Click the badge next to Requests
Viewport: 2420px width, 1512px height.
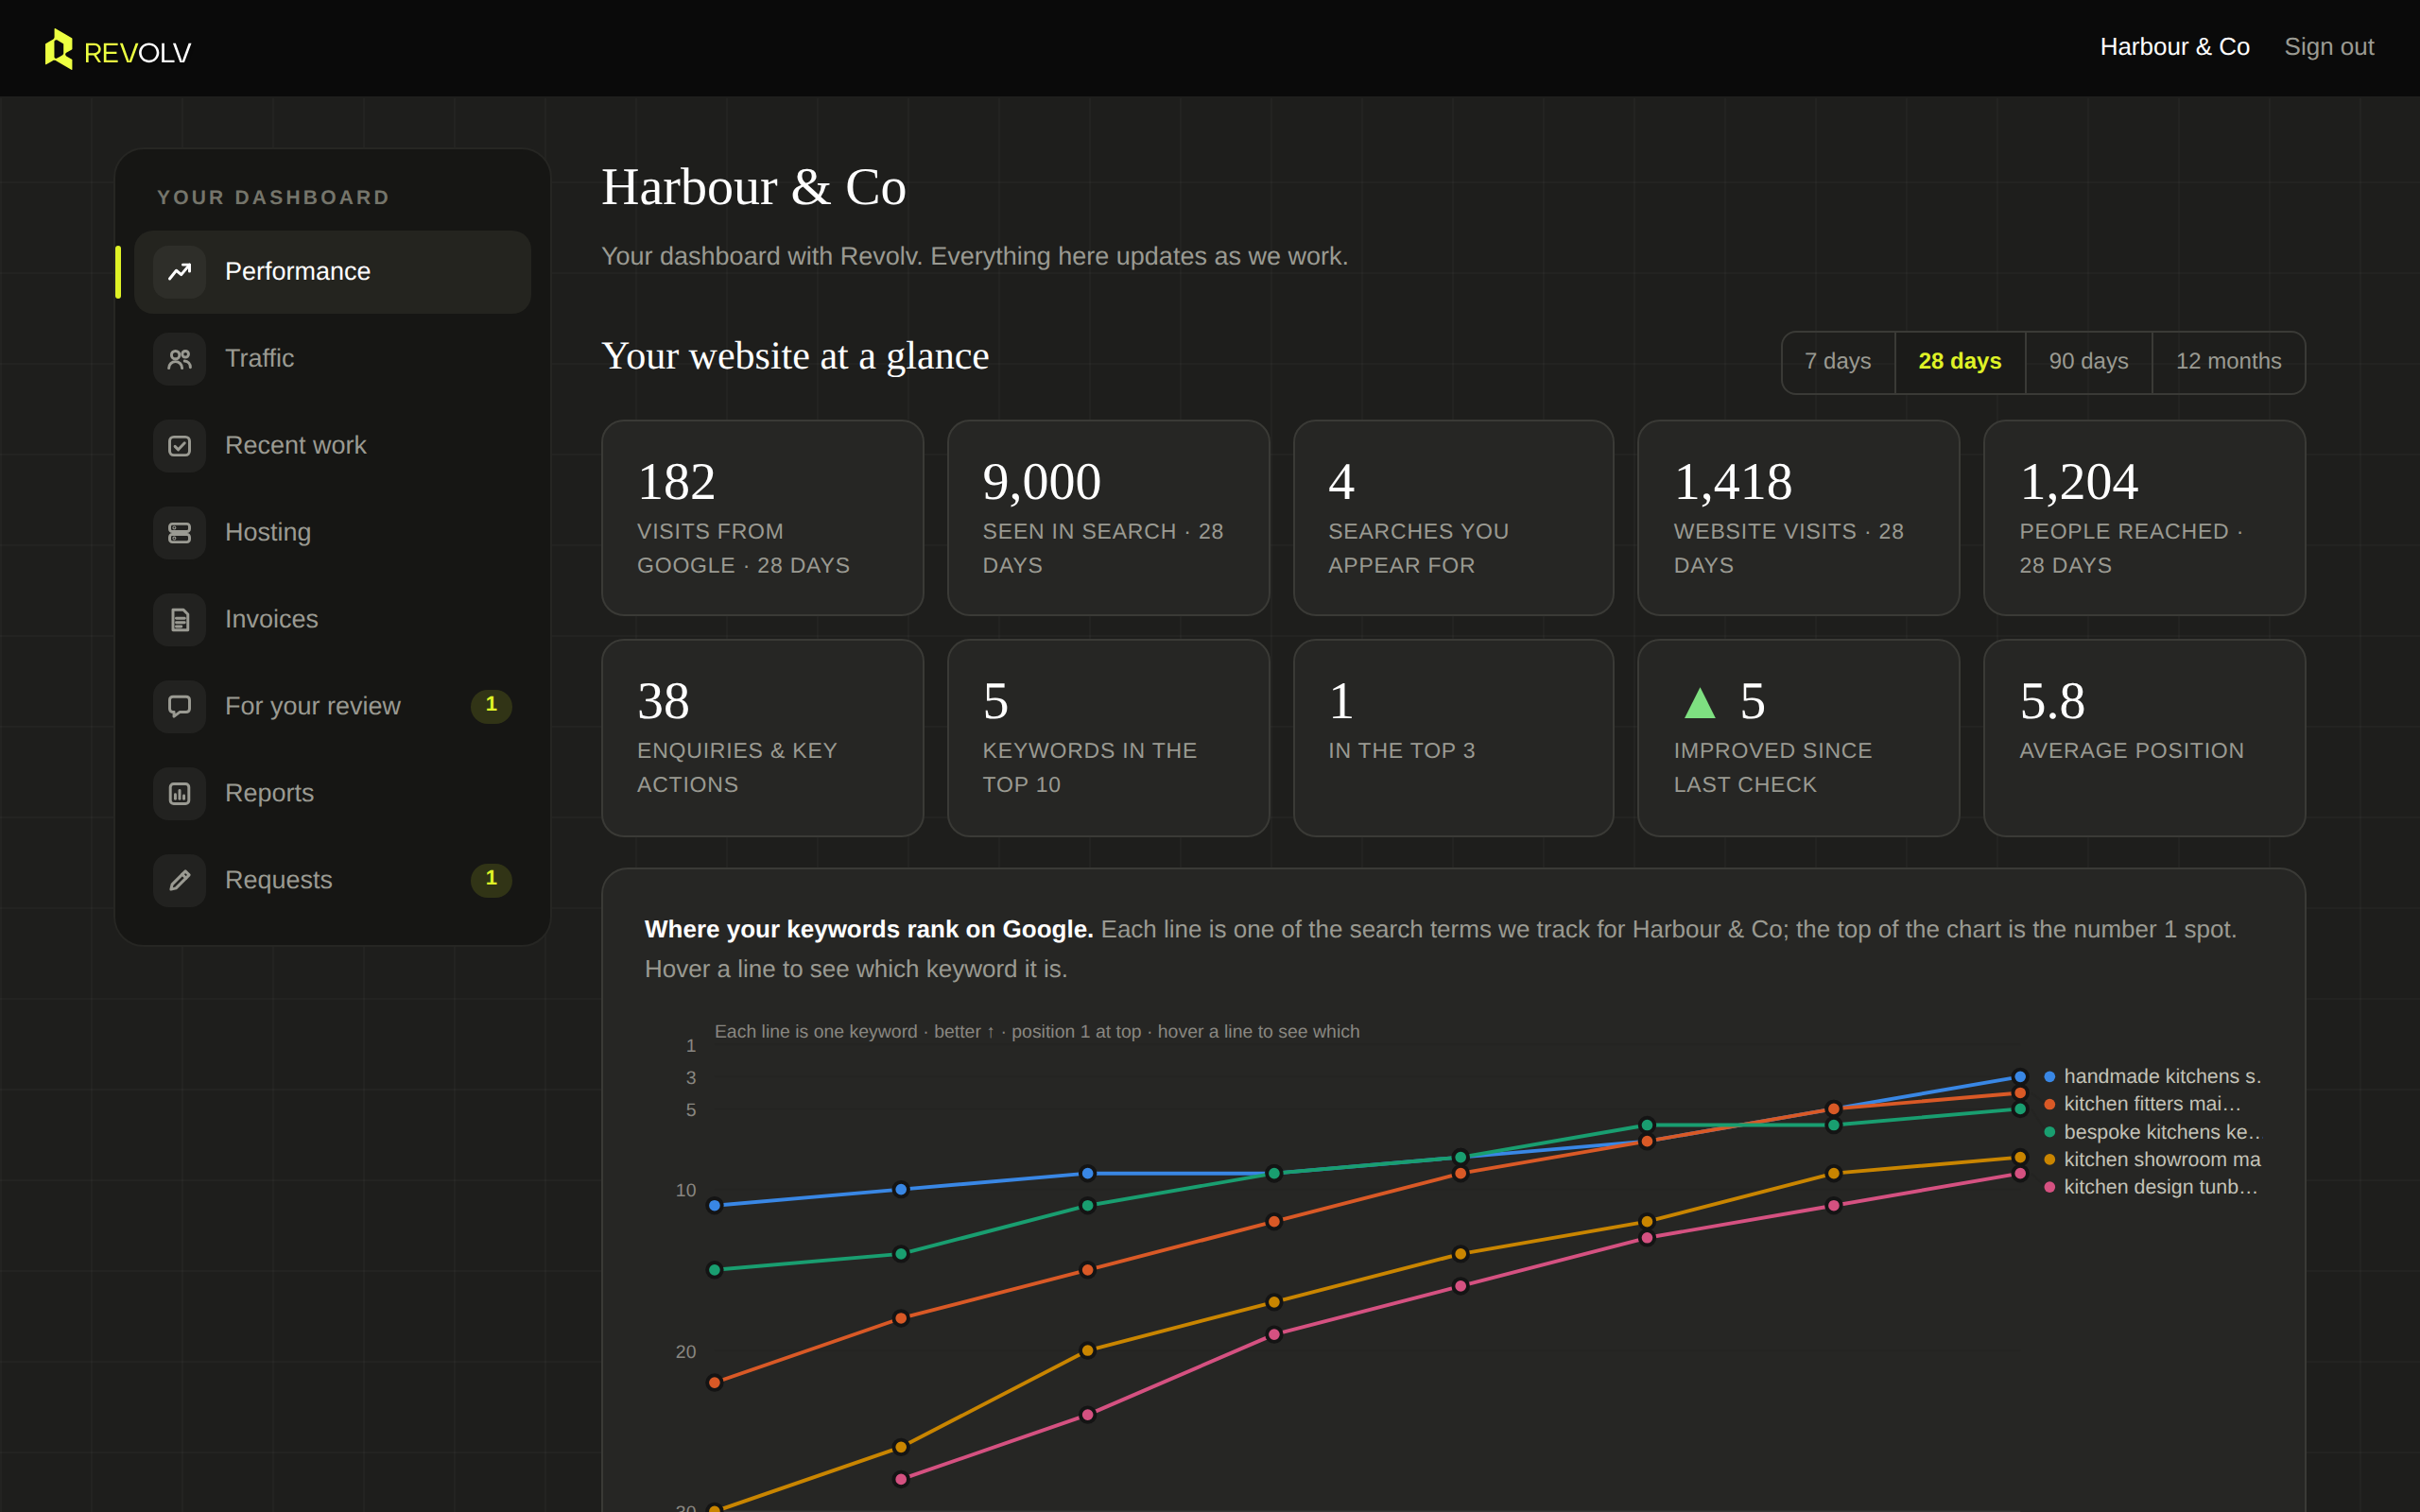[491, 879]
